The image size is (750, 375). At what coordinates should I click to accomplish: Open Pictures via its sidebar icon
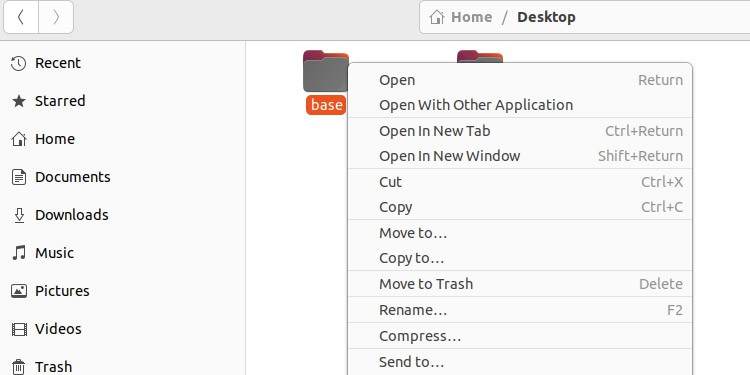tap(19, 291)
